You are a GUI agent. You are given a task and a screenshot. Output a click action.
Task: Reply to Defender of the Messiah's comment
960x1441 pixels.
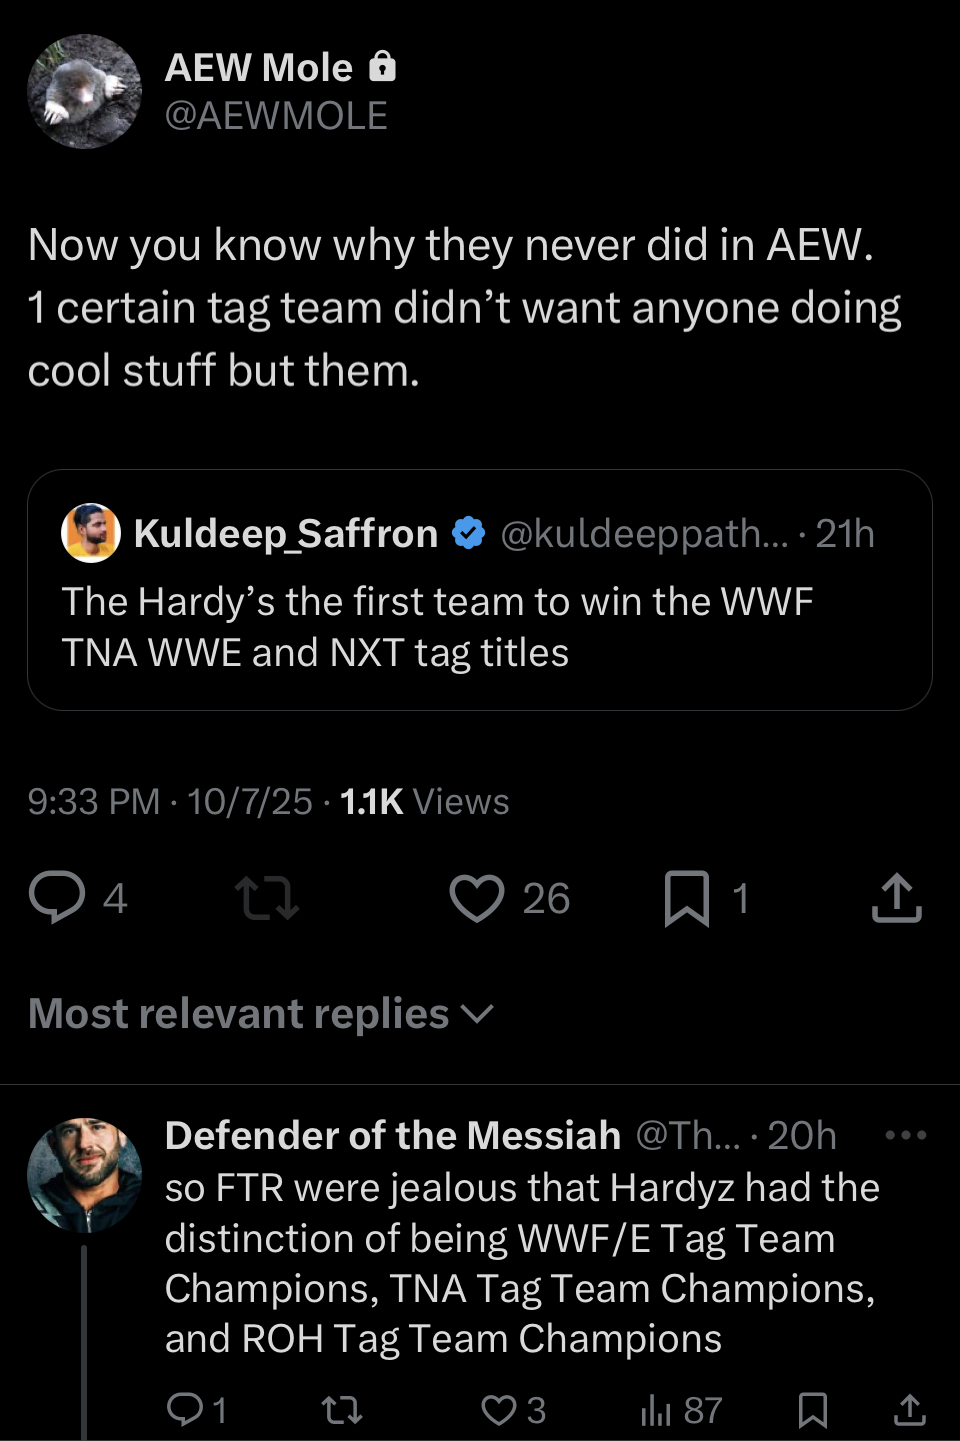[x=184, y=1410]
